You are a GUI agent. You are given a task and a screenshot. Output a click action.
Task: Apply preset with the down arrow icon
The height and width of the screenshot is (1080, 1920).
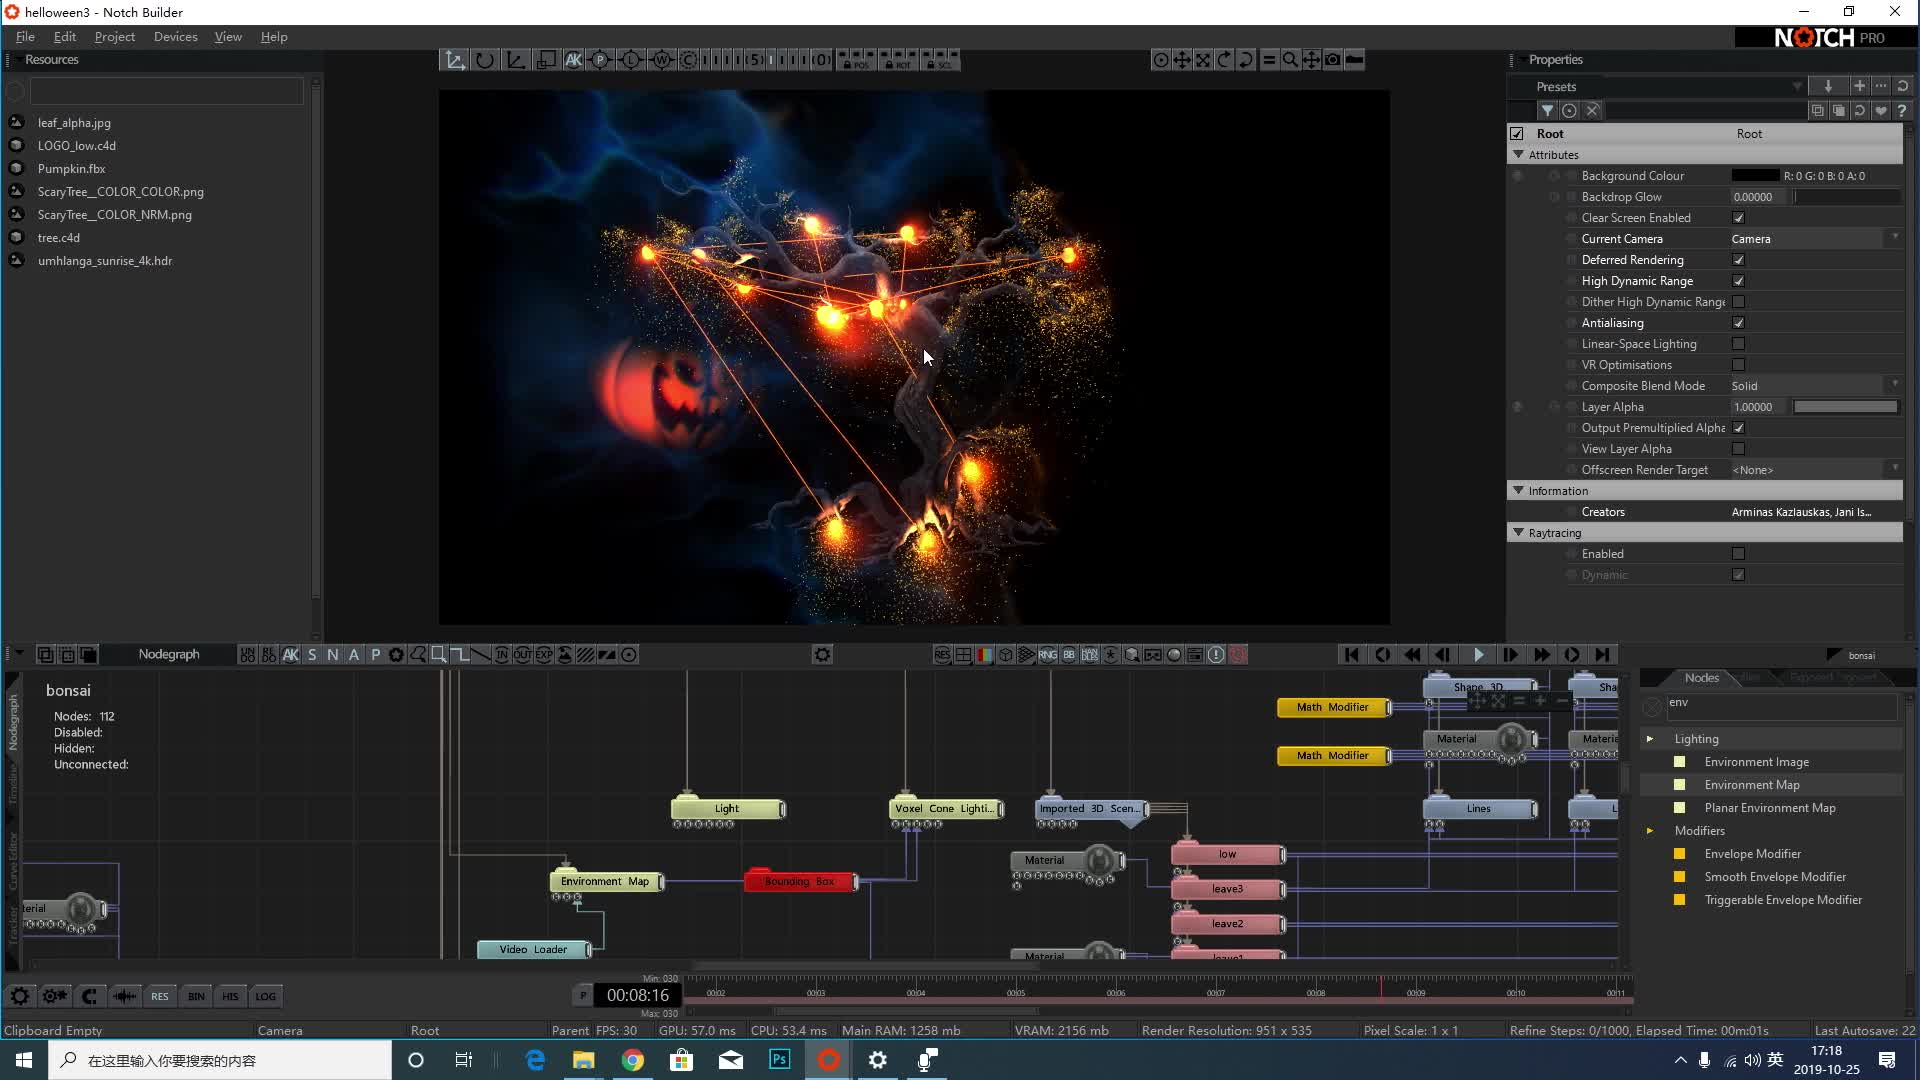pos(1828,86)
